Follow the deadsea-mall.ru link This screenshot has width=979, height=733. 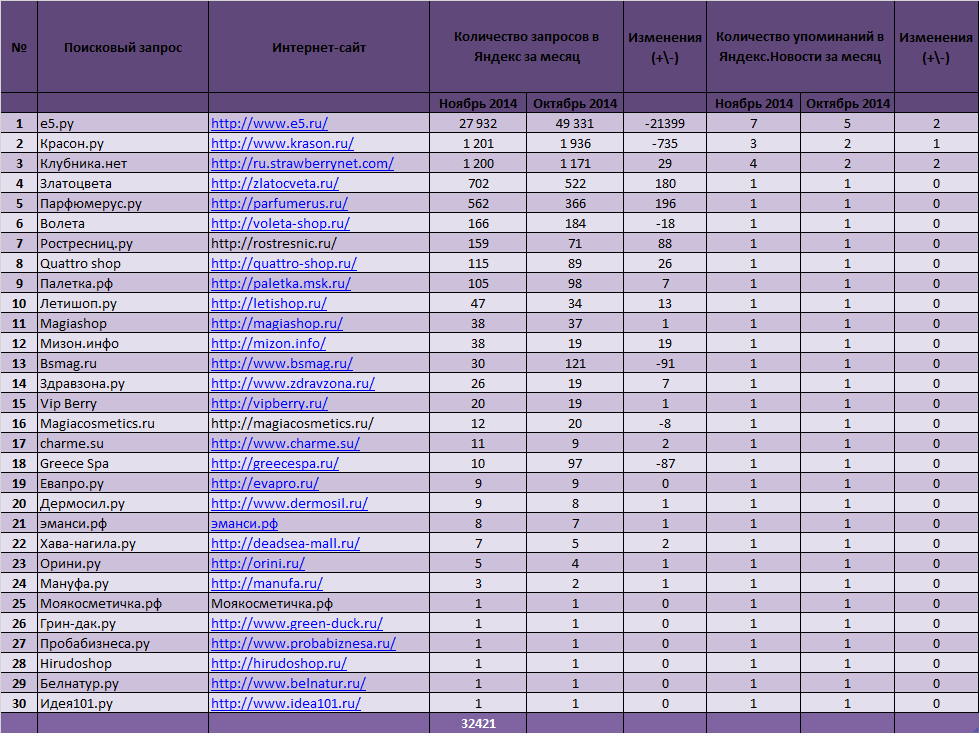click(x=285, y=543)
